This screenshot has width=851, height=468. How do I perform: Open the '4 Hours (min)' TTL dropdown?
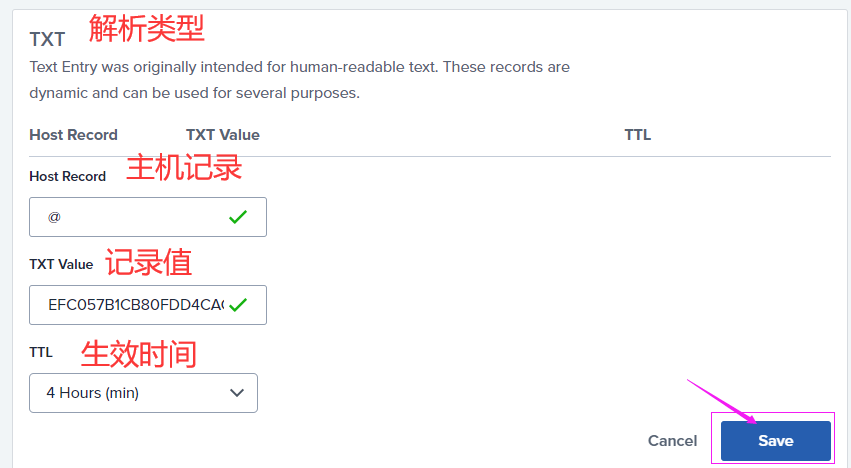[143, 393]
